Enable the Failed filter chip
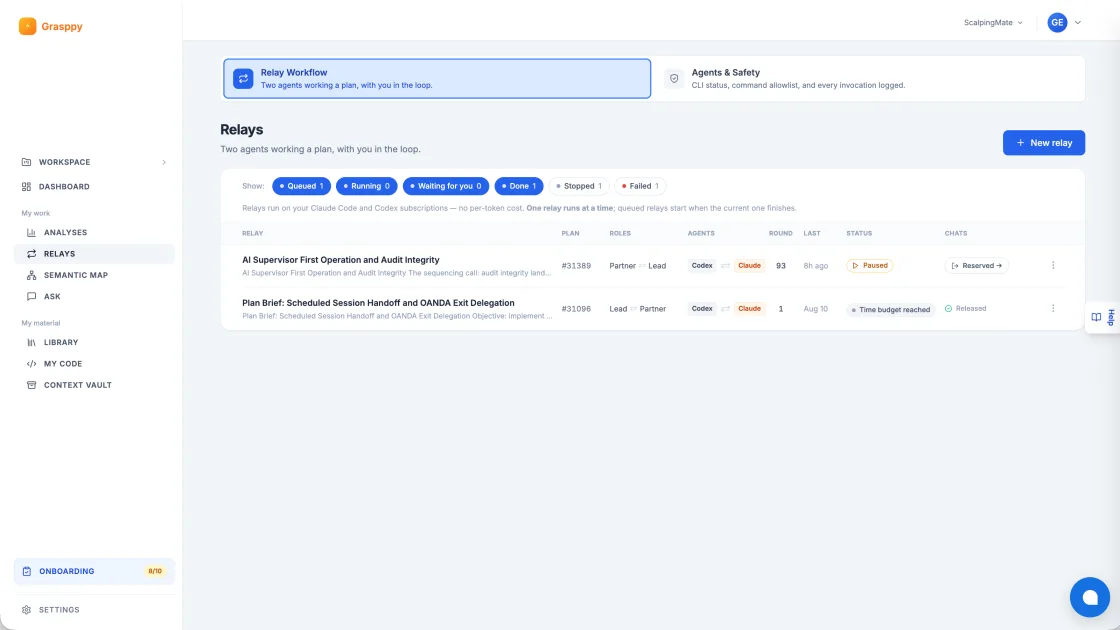Image resolution: width=1120 pixels, height=630 pixels. (640, 186)
